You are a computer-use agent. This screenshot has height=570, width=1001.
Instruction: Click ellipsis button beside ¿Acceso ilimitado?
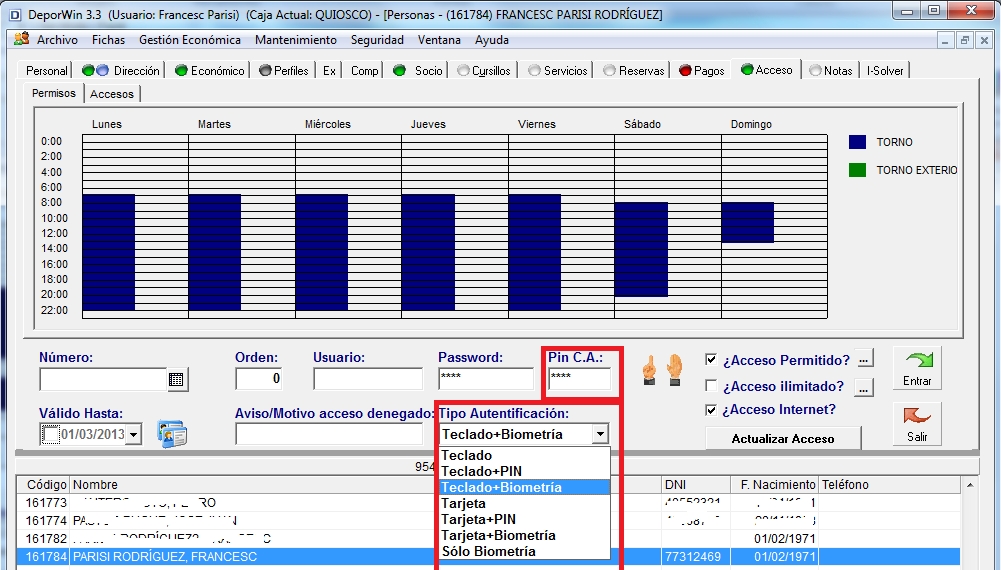(x=864, y=387)
